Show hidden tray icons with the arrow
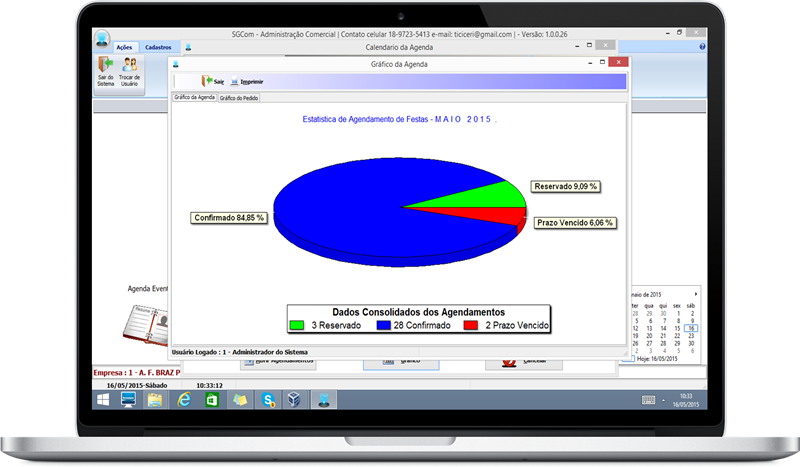Image resolution: width=800 pixels, height=467 pixels. (x=663, y=401)
